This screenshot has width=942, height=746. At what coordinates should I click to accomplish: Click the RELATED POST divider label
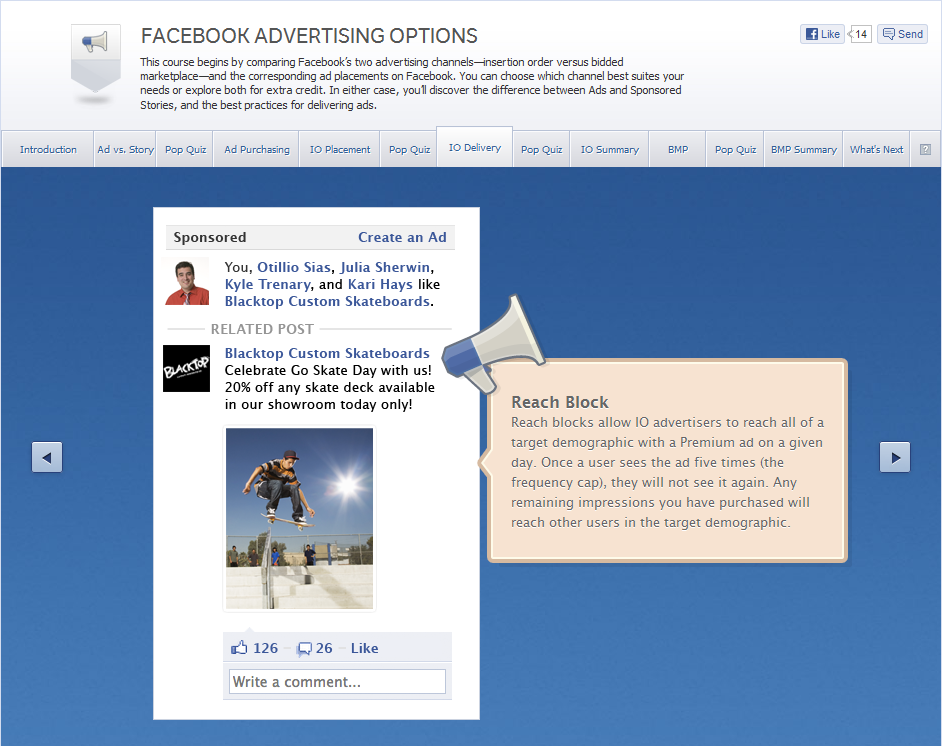point(262,329)
